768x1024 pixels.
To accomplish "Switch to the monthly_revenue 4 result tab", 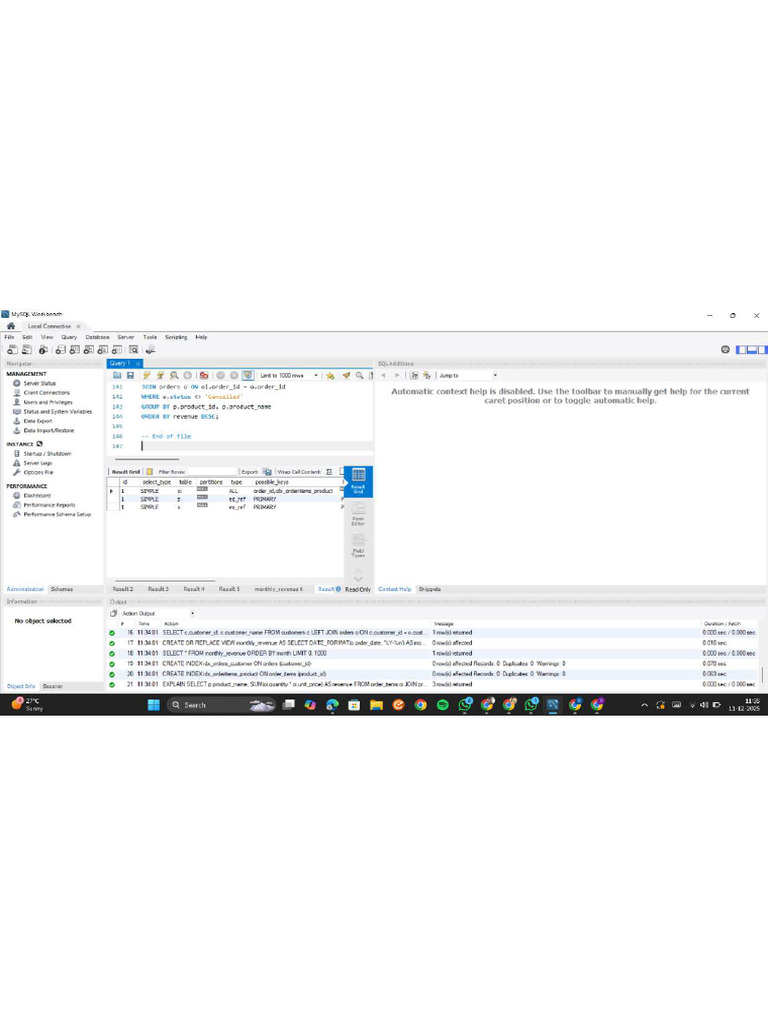I will (x=278, y=589).
